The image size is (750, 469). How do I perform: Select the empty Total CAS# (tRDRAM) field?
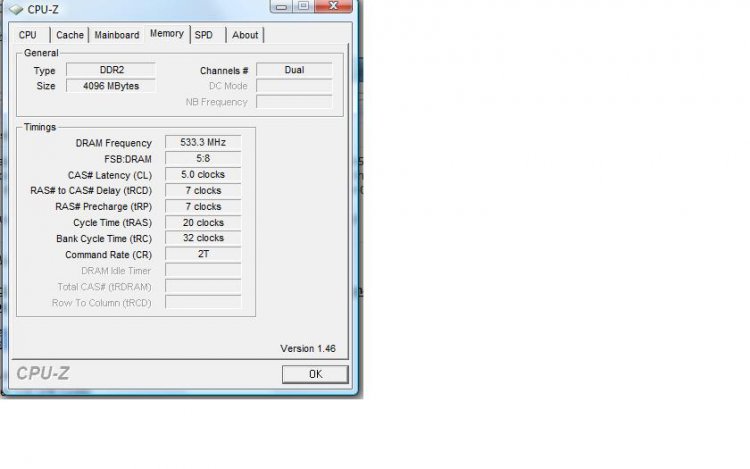tap(203, 286)
